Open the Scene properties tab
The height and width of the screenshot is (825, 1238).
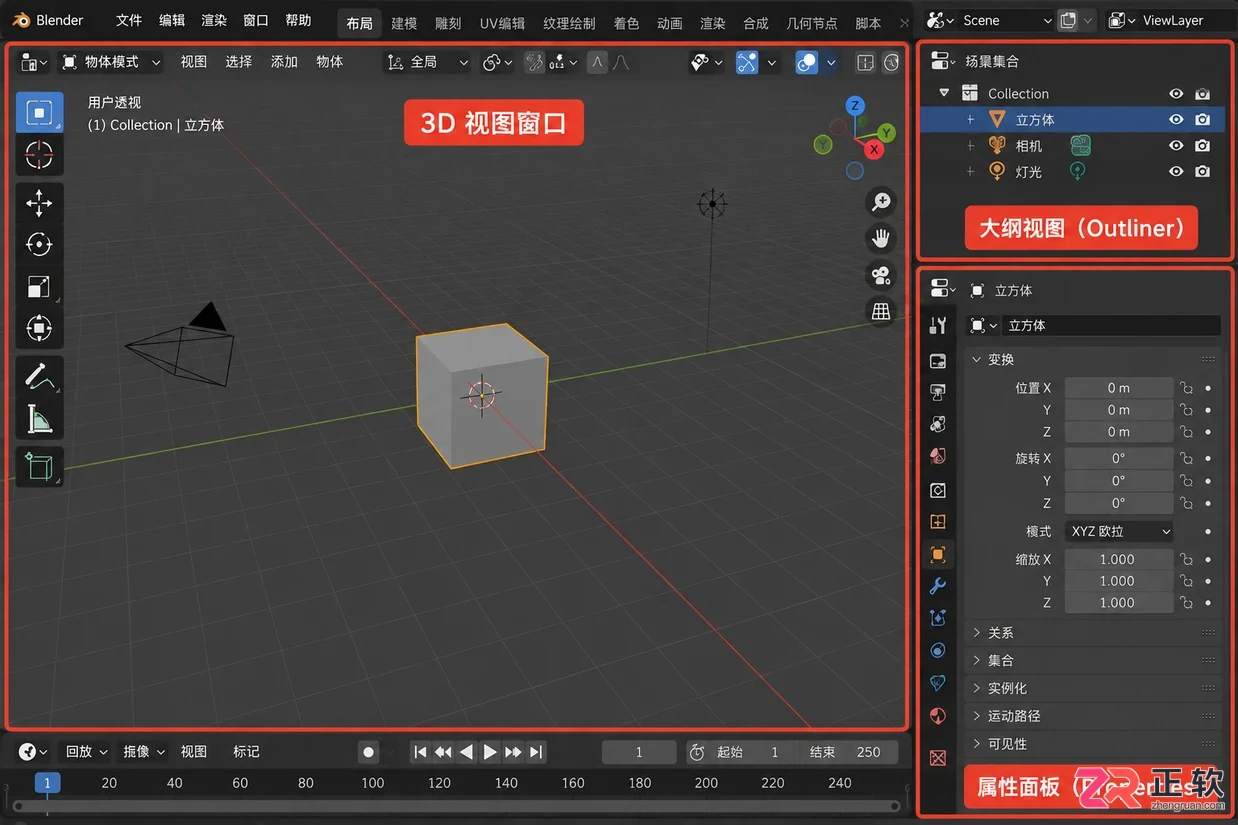click(938, 456)
